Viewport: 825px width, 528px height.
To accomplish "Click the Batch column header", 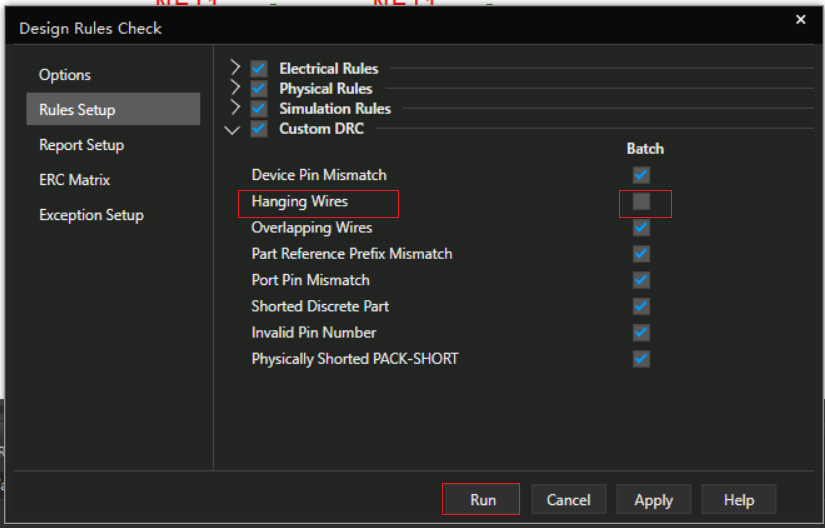I will tap(645, 149).
